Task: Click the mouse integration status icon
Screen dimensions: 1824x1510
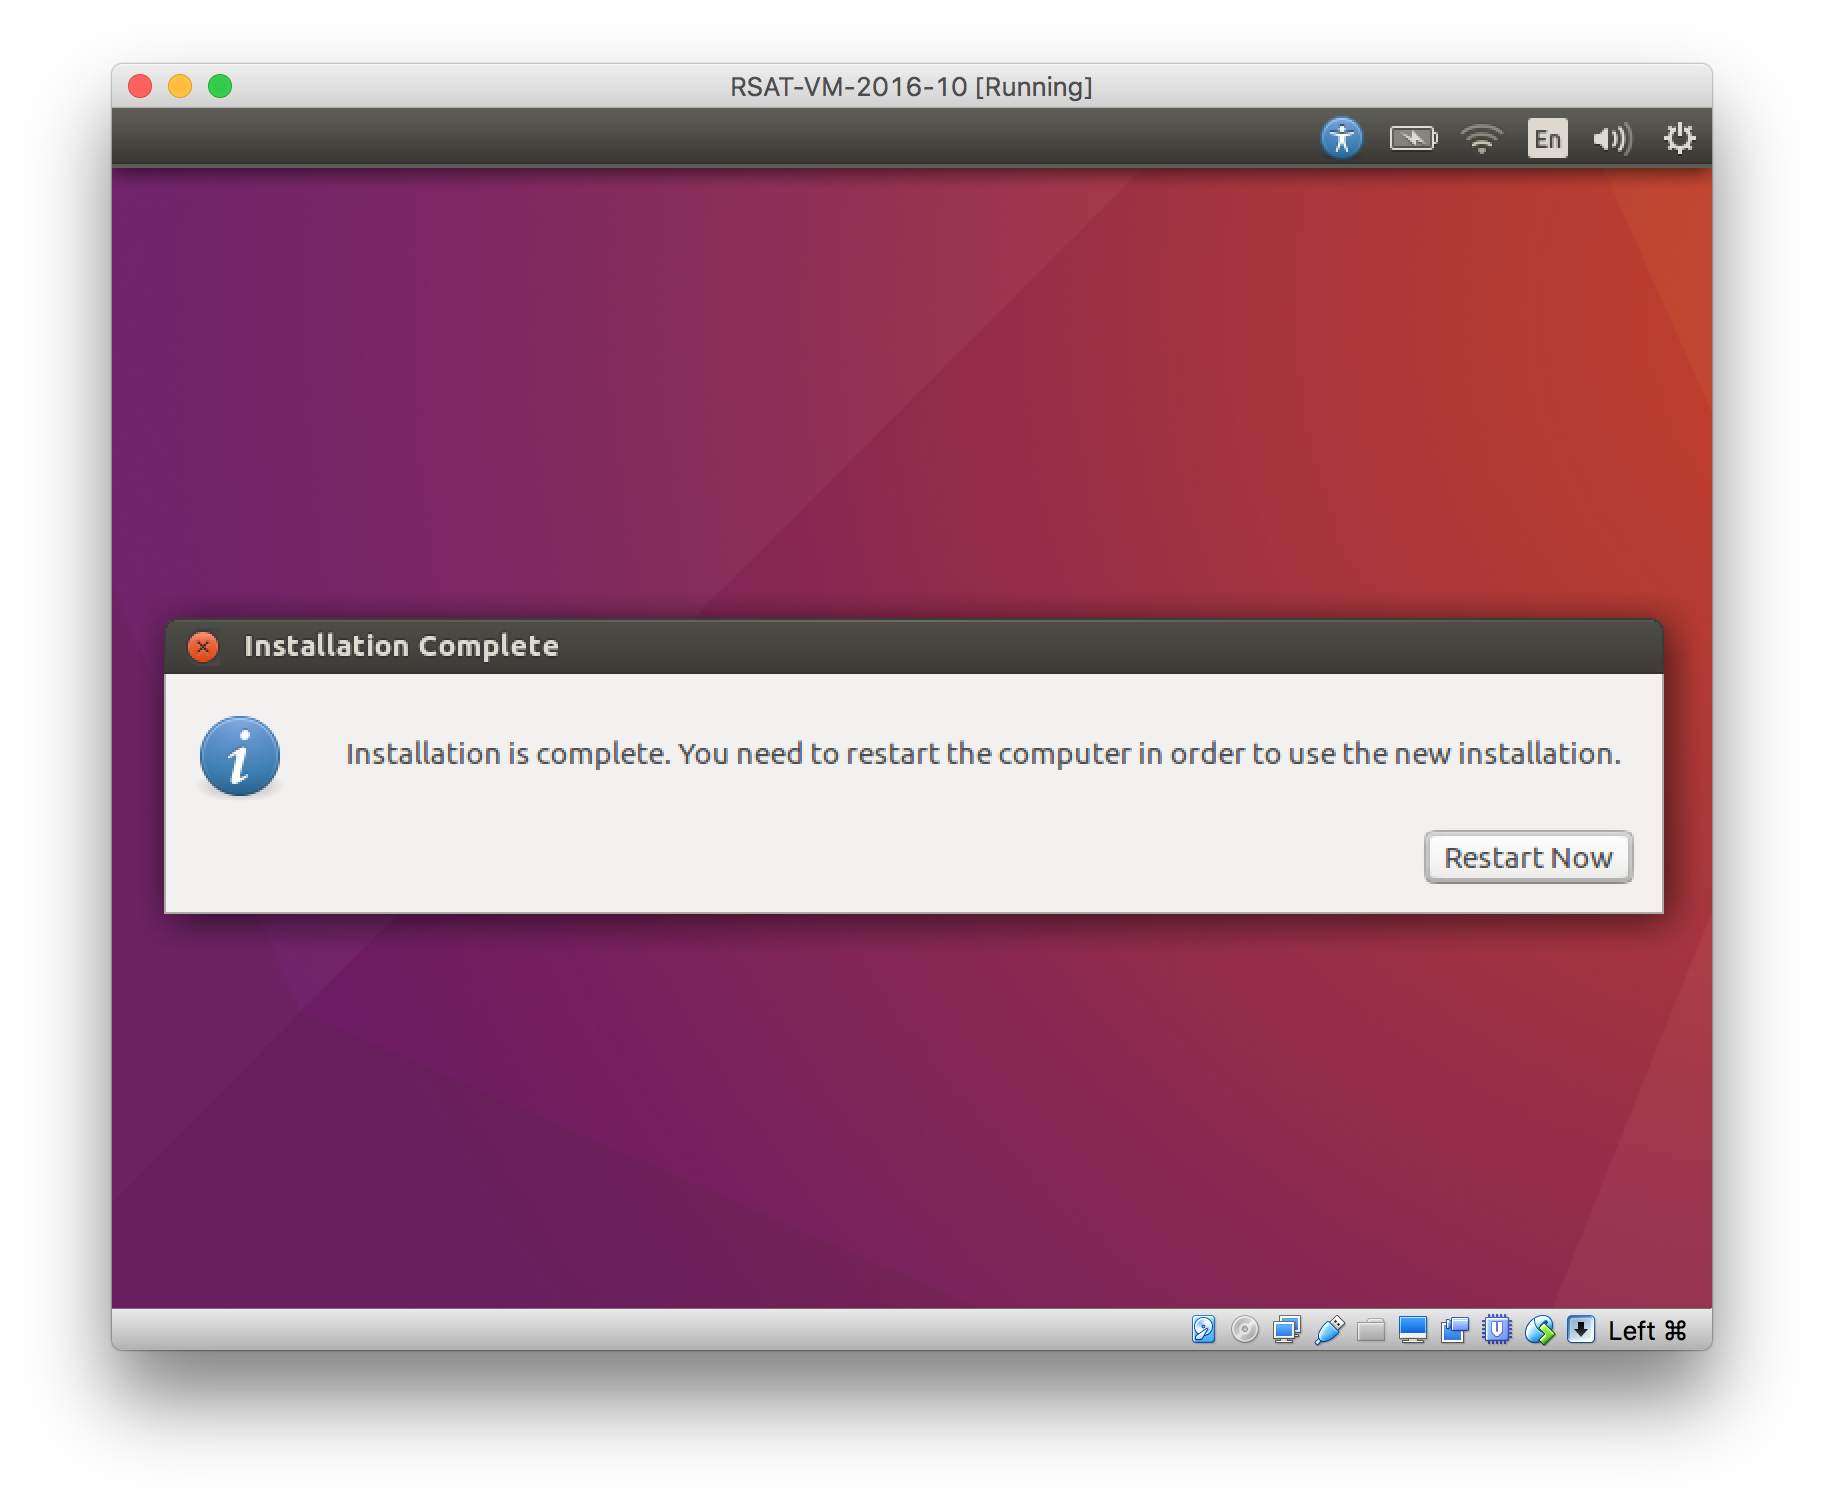Action: [x=1539, y=1329]
